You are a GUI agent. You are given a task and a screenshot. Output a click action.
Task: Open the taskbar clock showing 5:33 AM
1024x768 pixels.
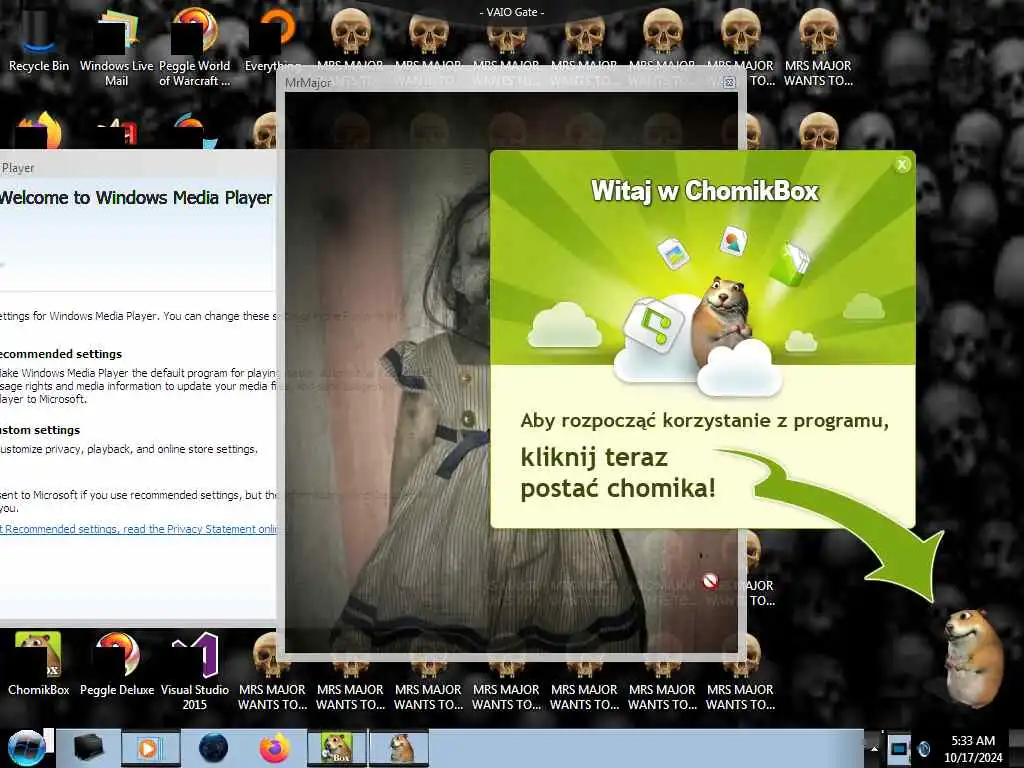click(973, 748)
